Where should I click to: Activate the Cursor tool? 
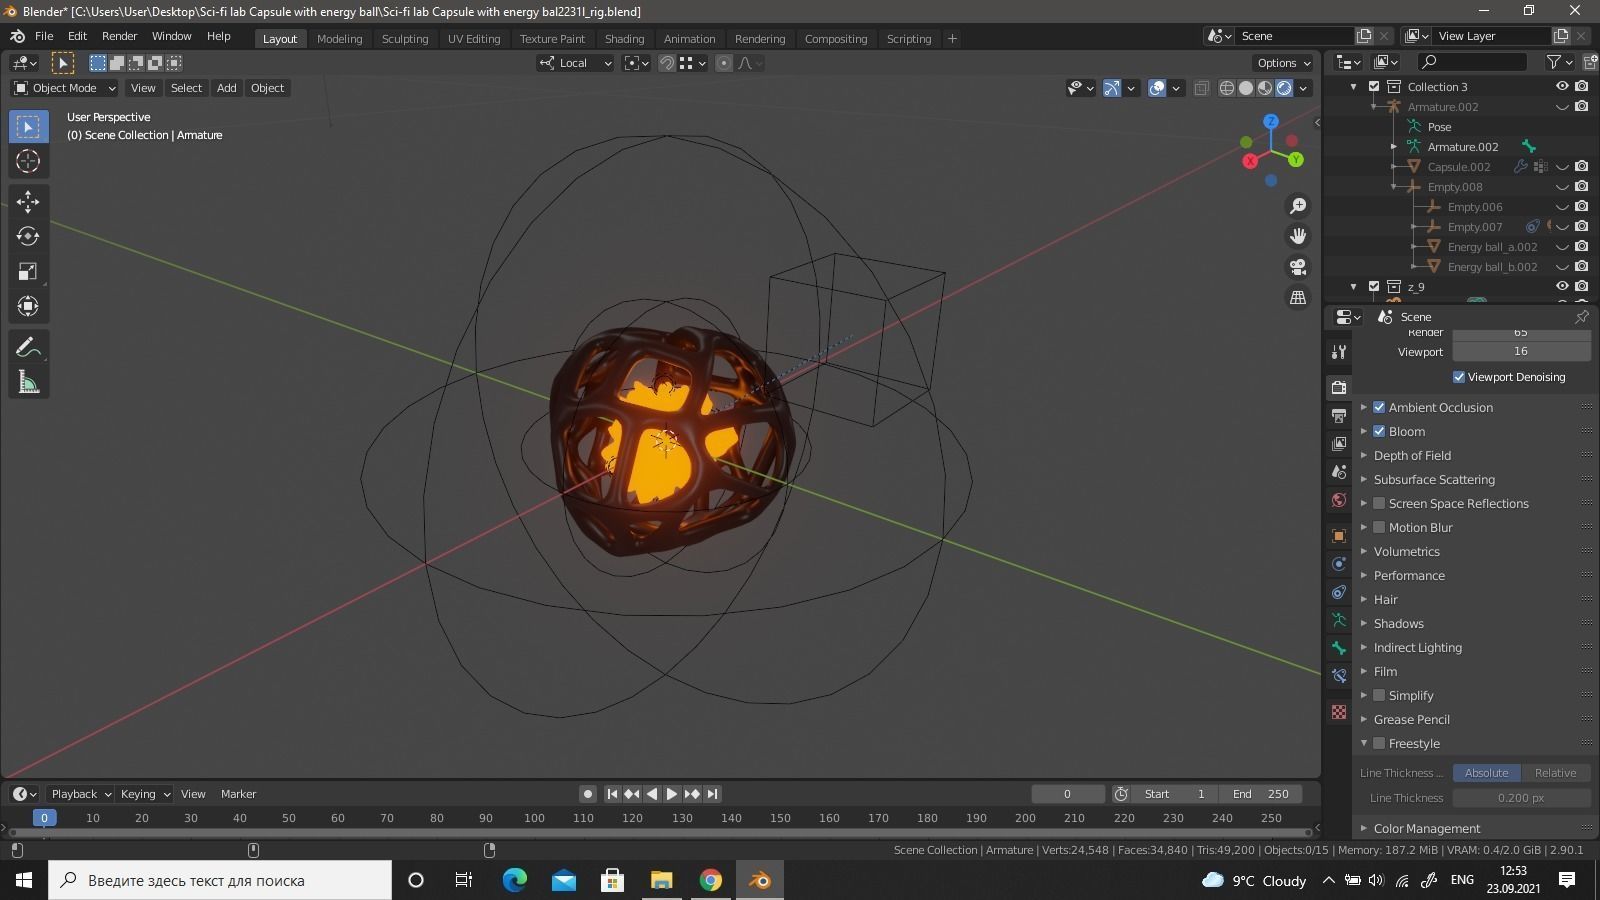[28, 161]
